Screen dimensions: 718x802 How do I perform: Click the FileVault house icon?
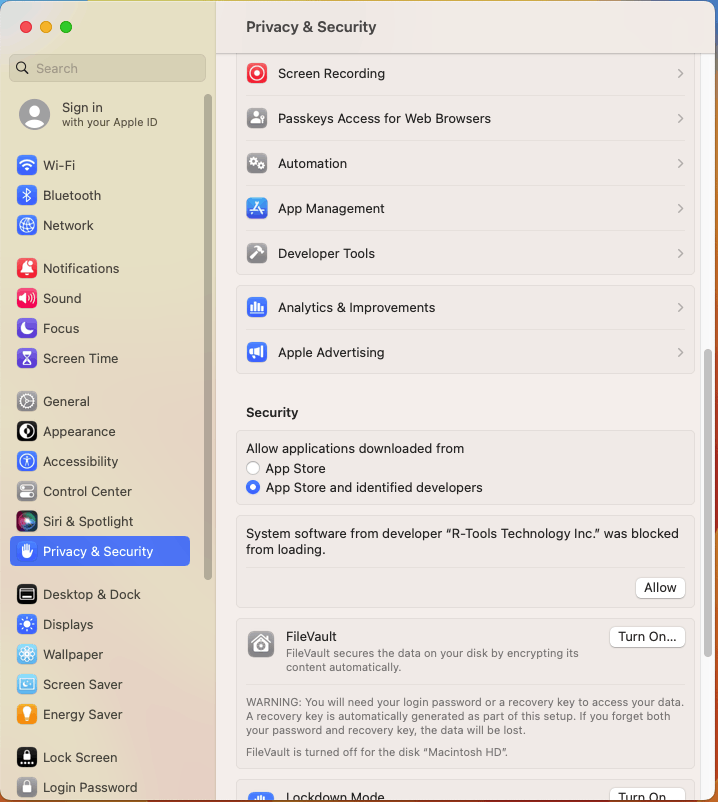pos(261,644)
